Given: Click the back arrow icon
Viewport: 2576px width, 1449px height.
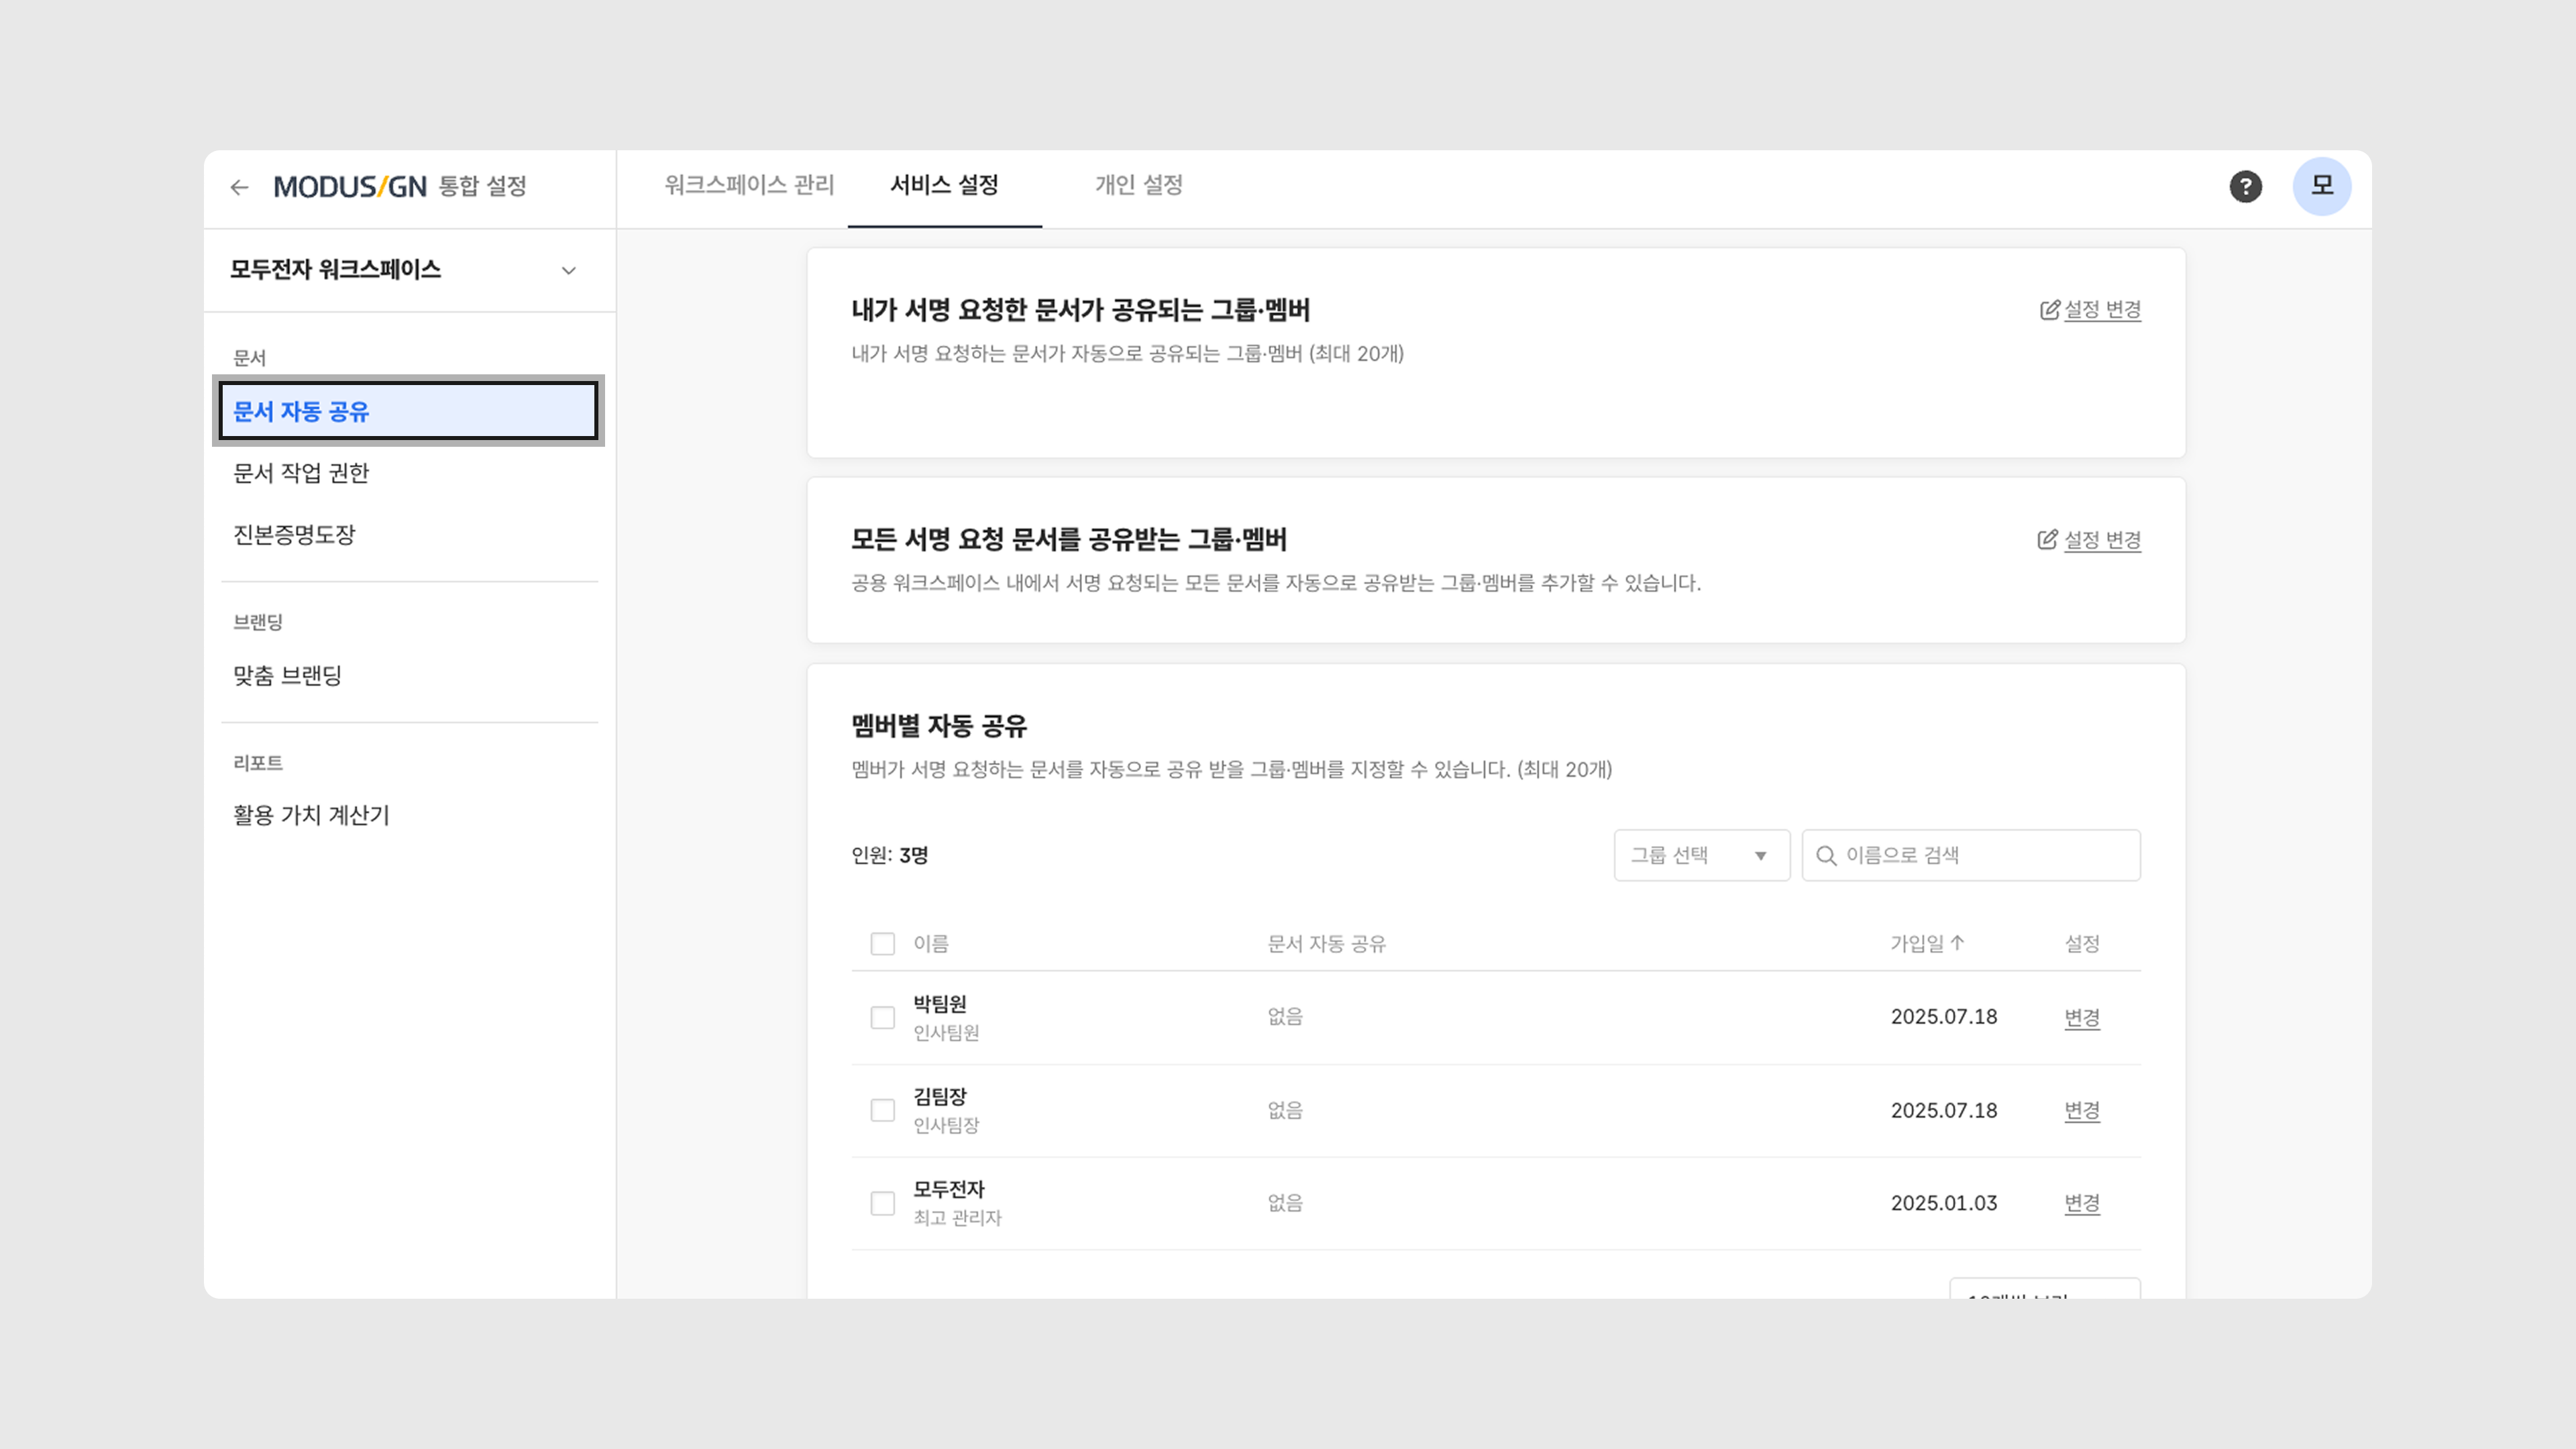Looking at the screenshot, I should click(239, 187).
